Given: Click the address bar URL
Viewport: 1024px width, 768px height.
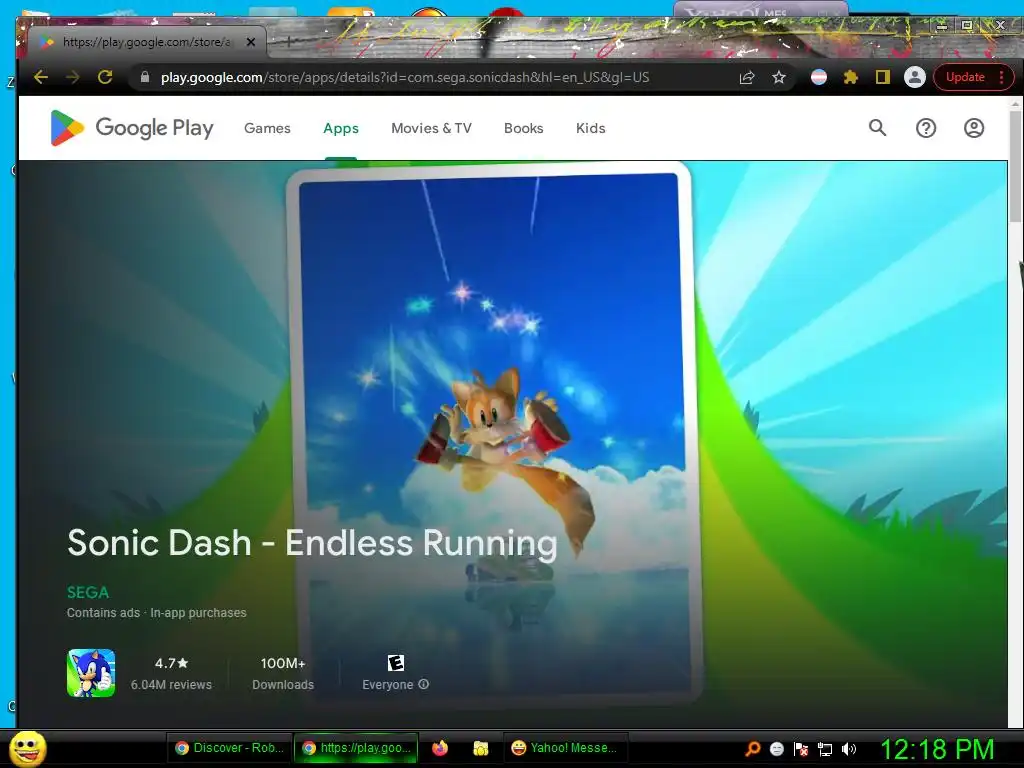Looking at the screenshot, I should 405,77.
